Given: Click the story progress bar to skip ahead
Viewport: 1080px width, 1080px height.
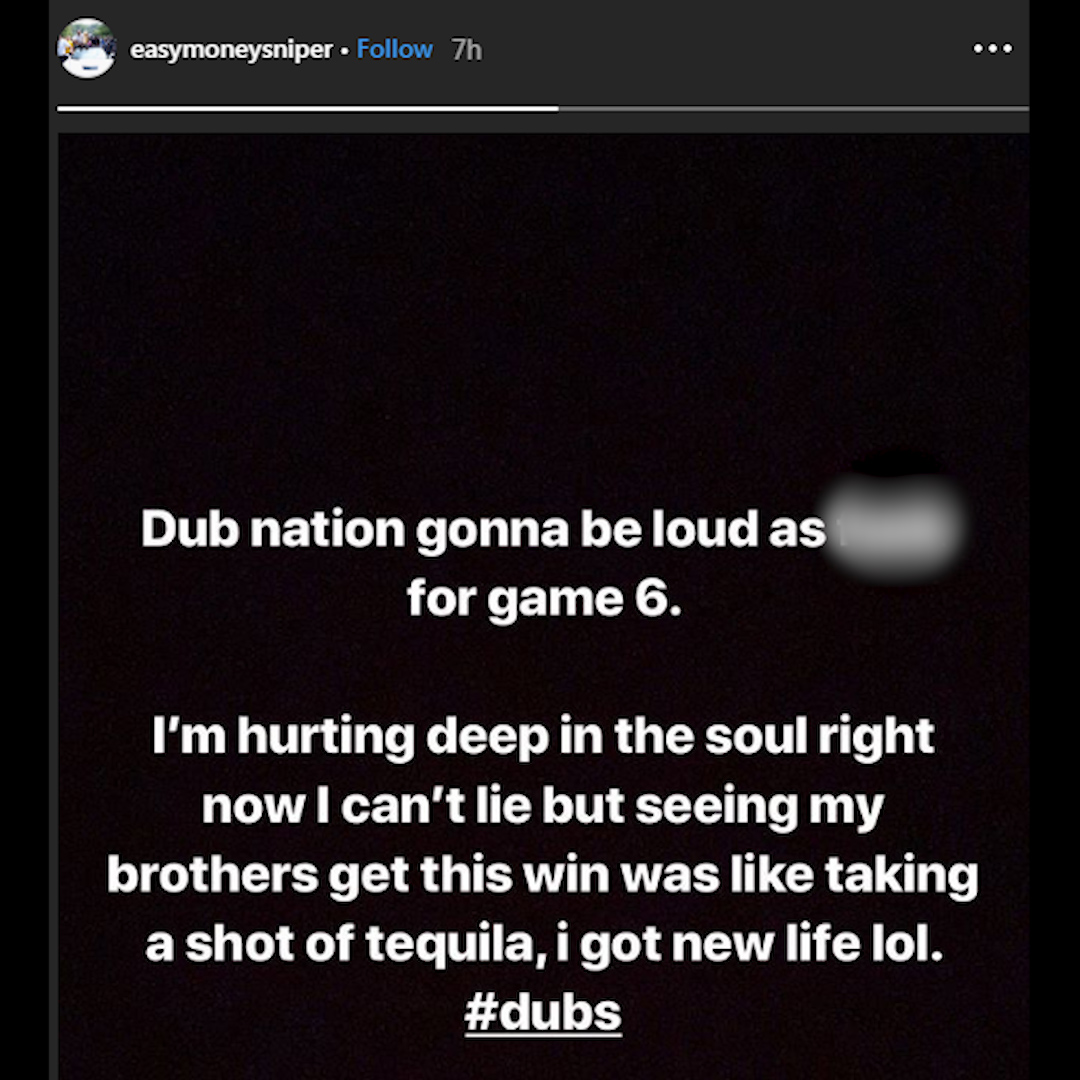Looking at the screenshot, I should [x=540, y=105].
